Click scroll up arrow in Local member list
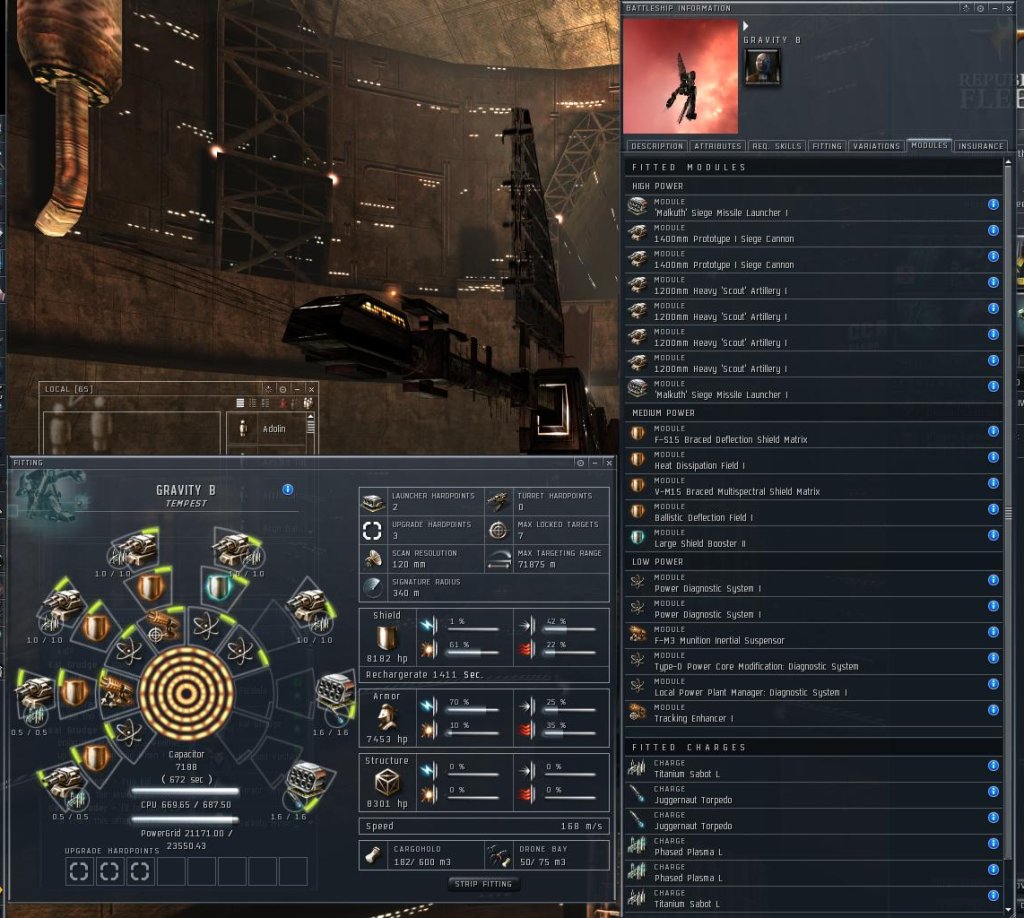This screenshot has width=1024, height=918. [311, 417]
